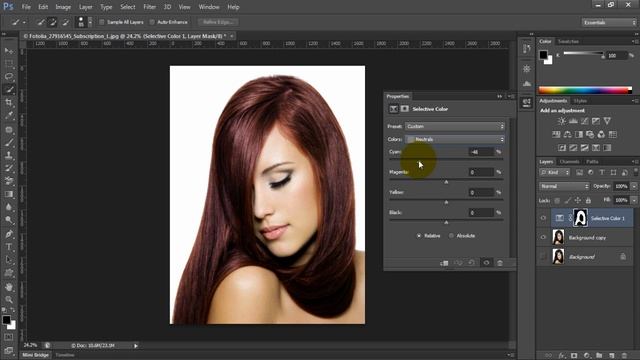This screenshot has width=640, height=360.
Task: Open the Opacity slider dropdown arrow
Action: [x=634, y=186]
